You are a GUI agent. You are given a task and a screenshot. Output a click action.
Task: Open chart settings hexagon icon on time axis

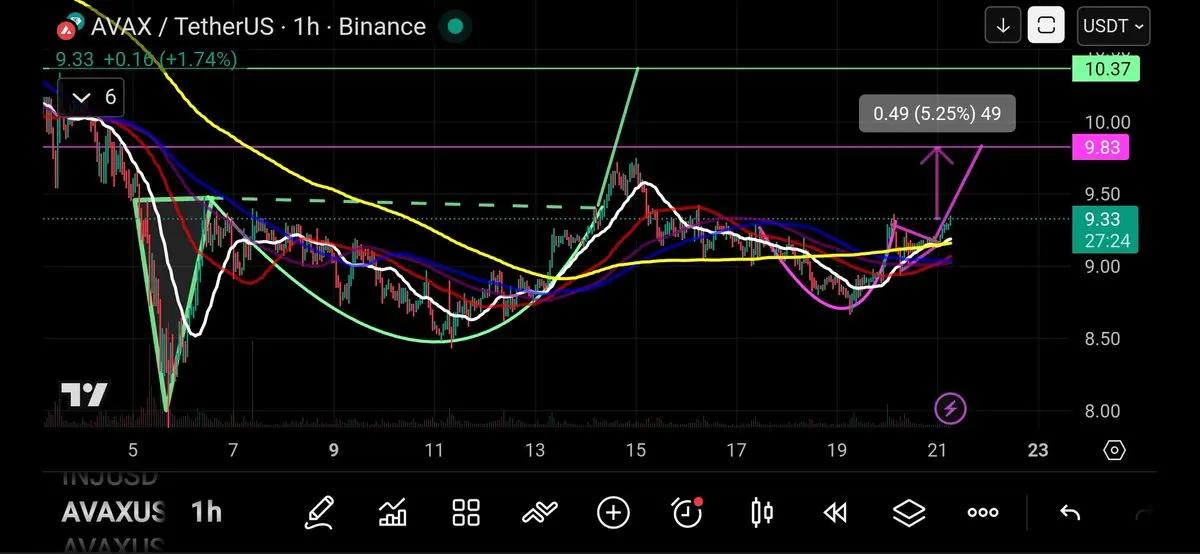click(x=1115, y=450)
